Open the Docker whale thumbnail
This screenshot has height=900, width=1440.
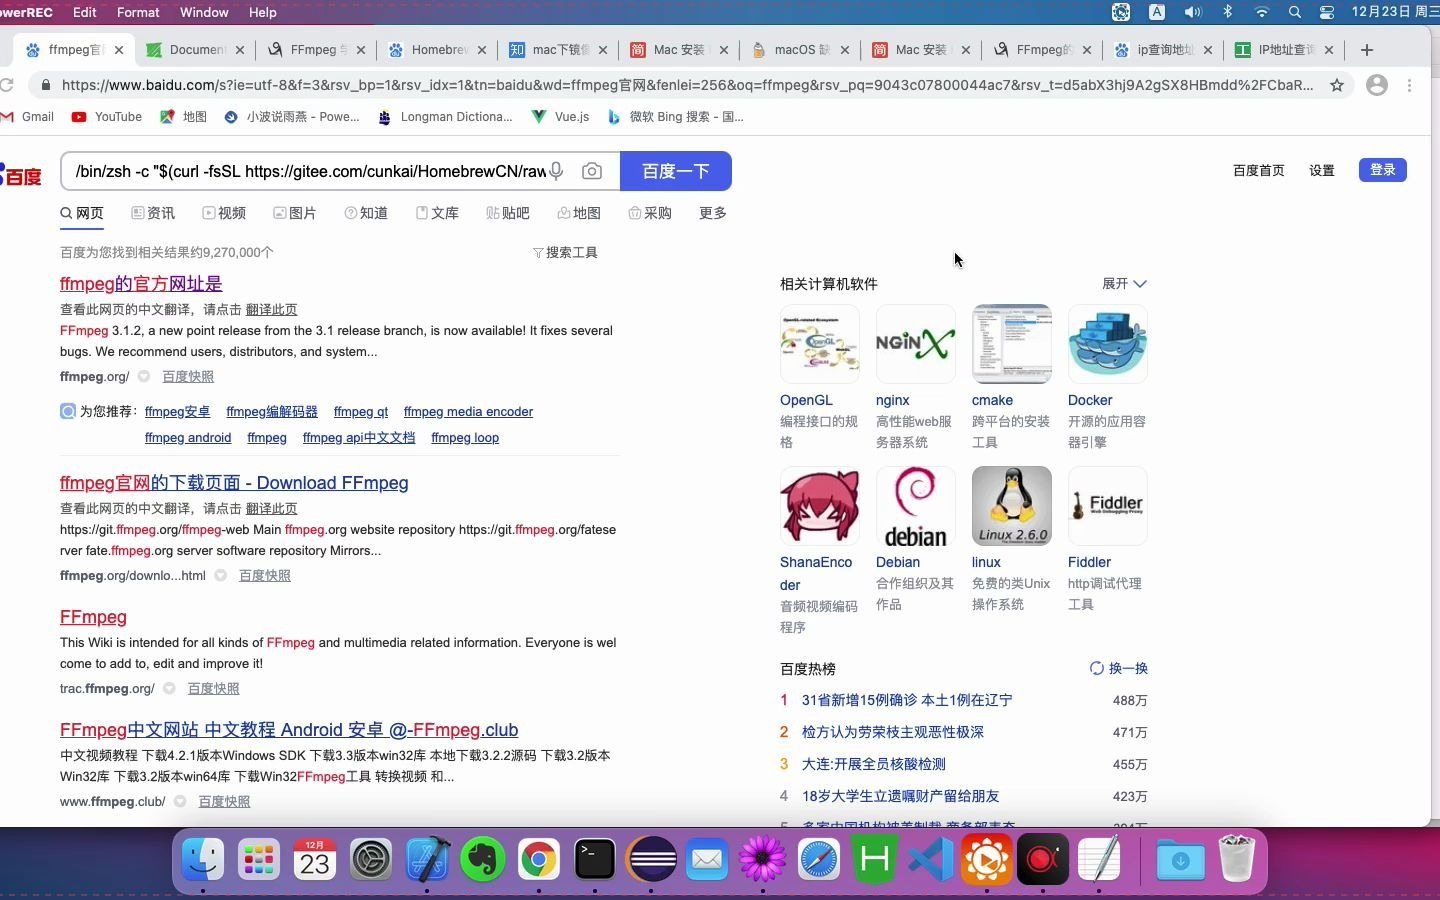pyautogui.click(x=1108, y=344)
